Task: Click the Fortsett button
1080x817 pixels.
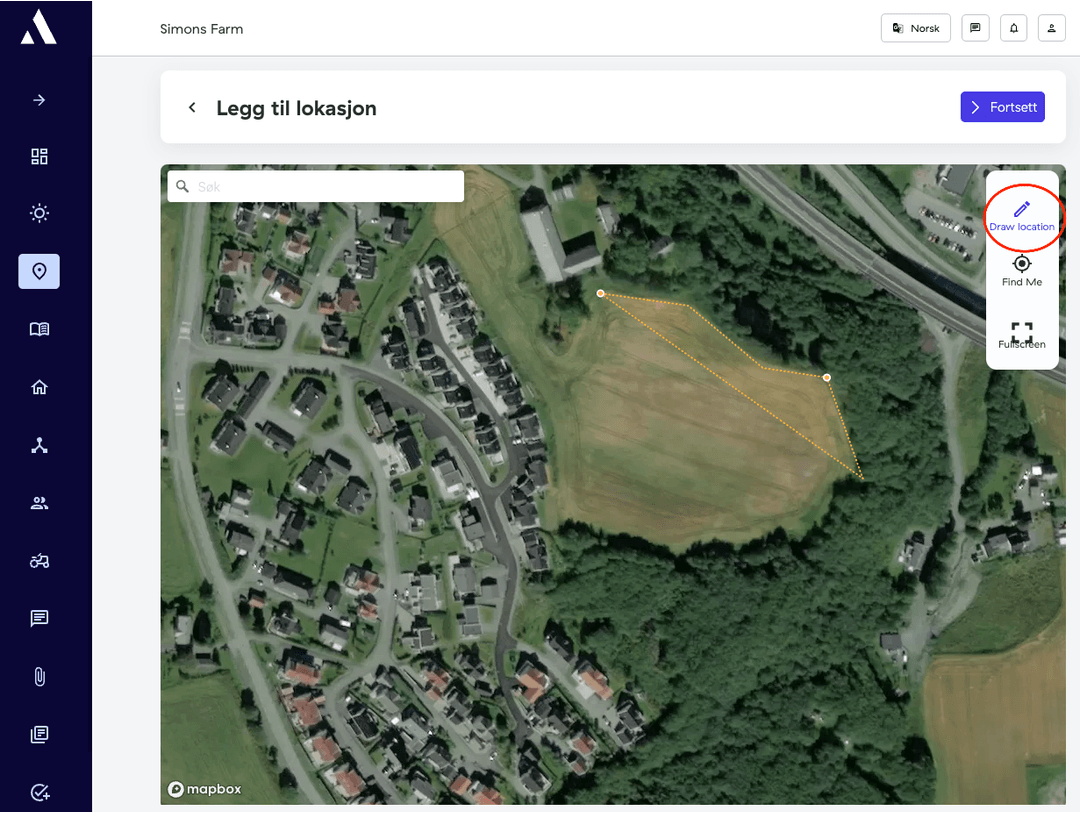Action: (x=1002, y=107)
